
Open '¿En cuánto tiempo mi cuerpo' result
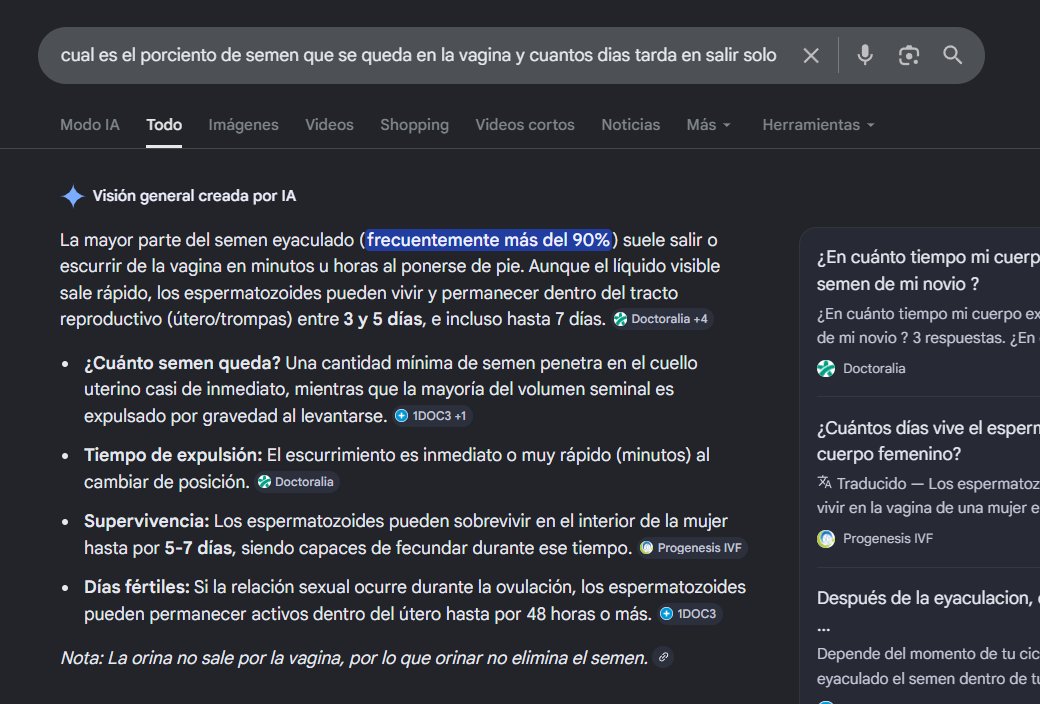point(928,271)
